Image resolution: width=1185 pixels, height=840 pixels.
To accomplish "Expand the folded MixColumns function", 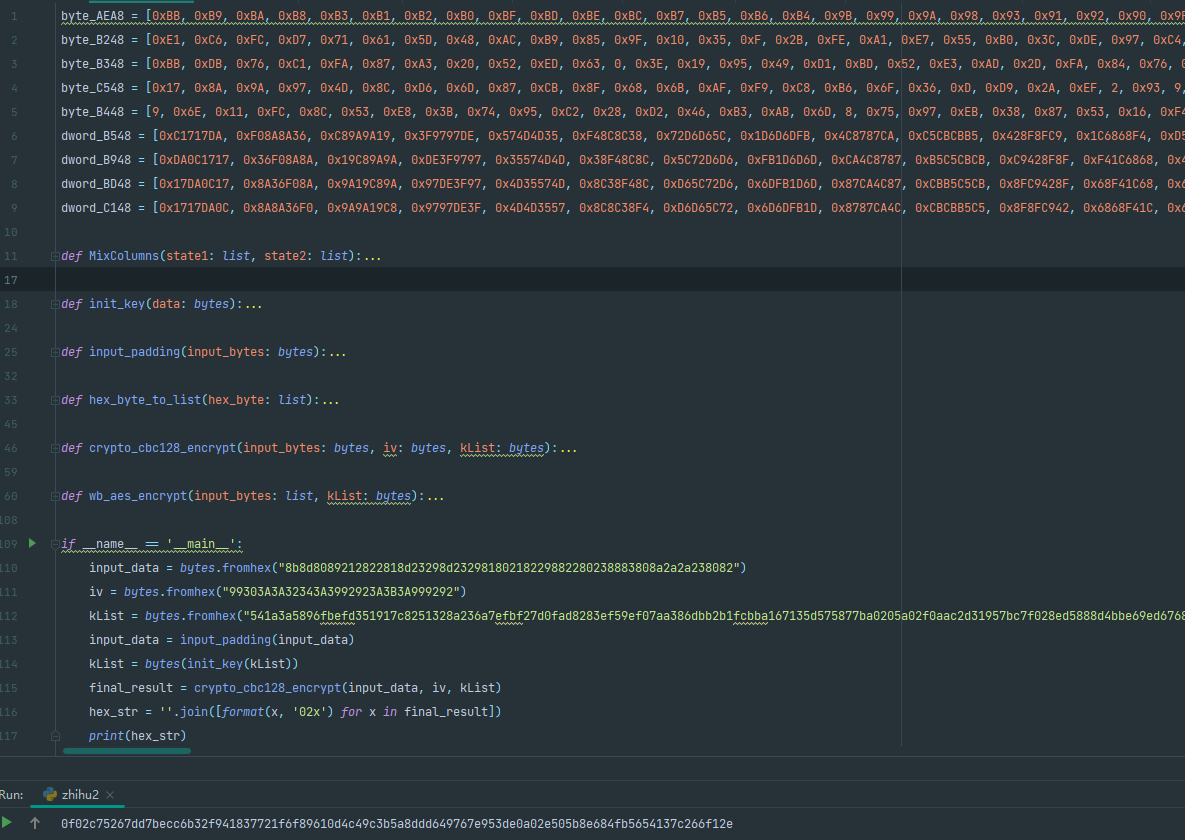I will pyautogui.click(x=53, y=256).
